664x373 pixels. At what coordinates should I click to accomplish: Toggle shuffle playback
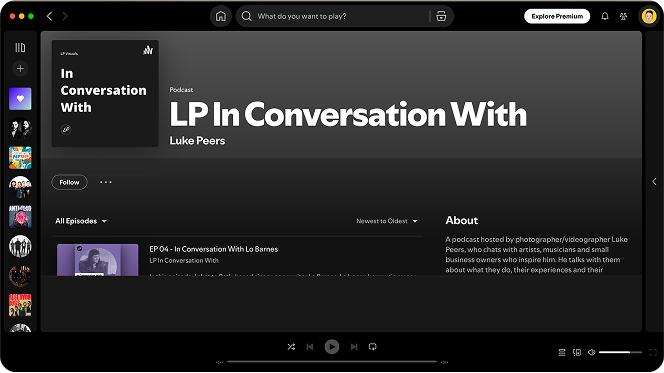[291, 347]
